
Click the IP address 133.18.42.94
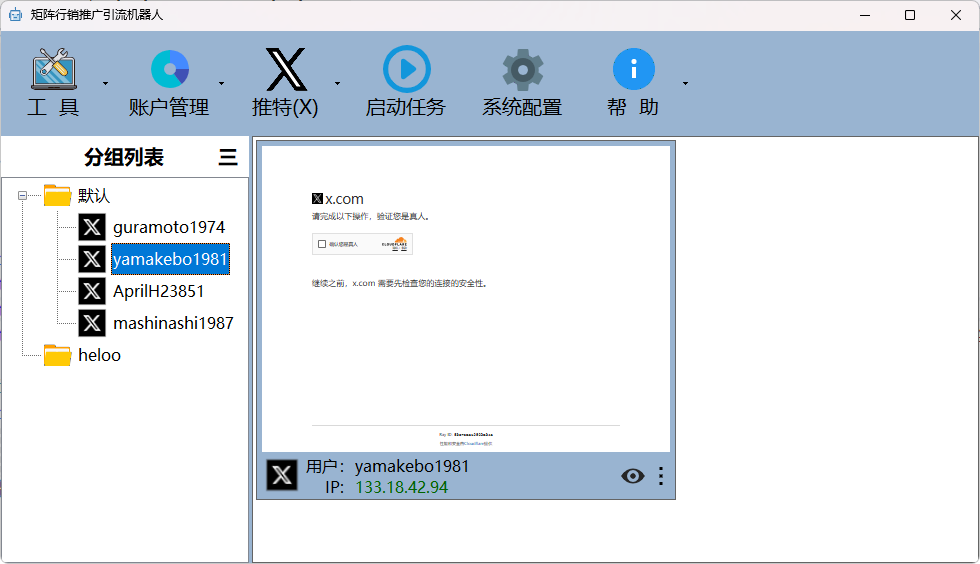[402, 488]
